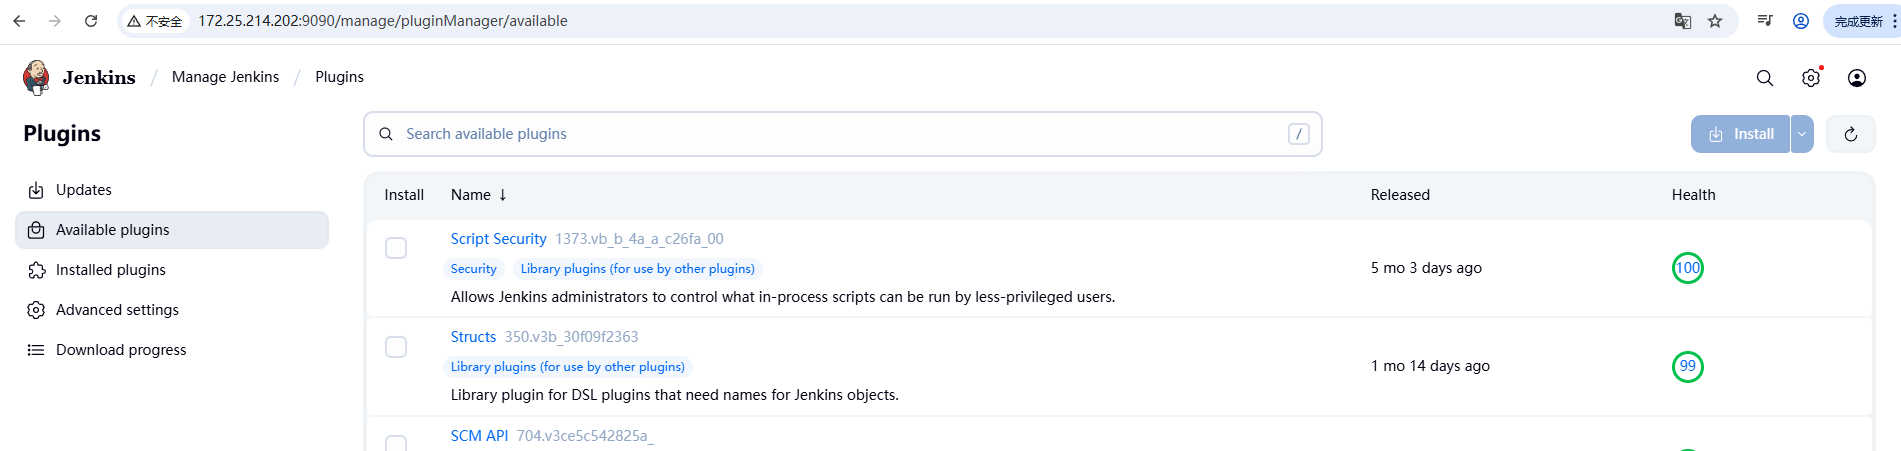Click the Script Security health score 100
The height and width of the screenshot is (451, 1901).
[1688, 268]
